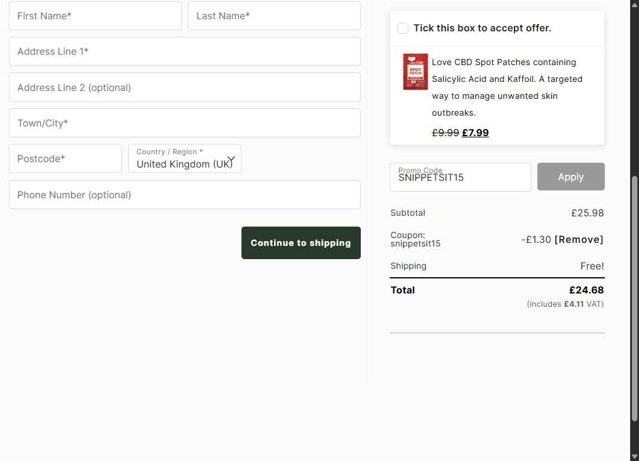This screenshot has width=639, height=461.
Task: Click the discounted £7.99 offer price
Action: [x=475, y=132]
